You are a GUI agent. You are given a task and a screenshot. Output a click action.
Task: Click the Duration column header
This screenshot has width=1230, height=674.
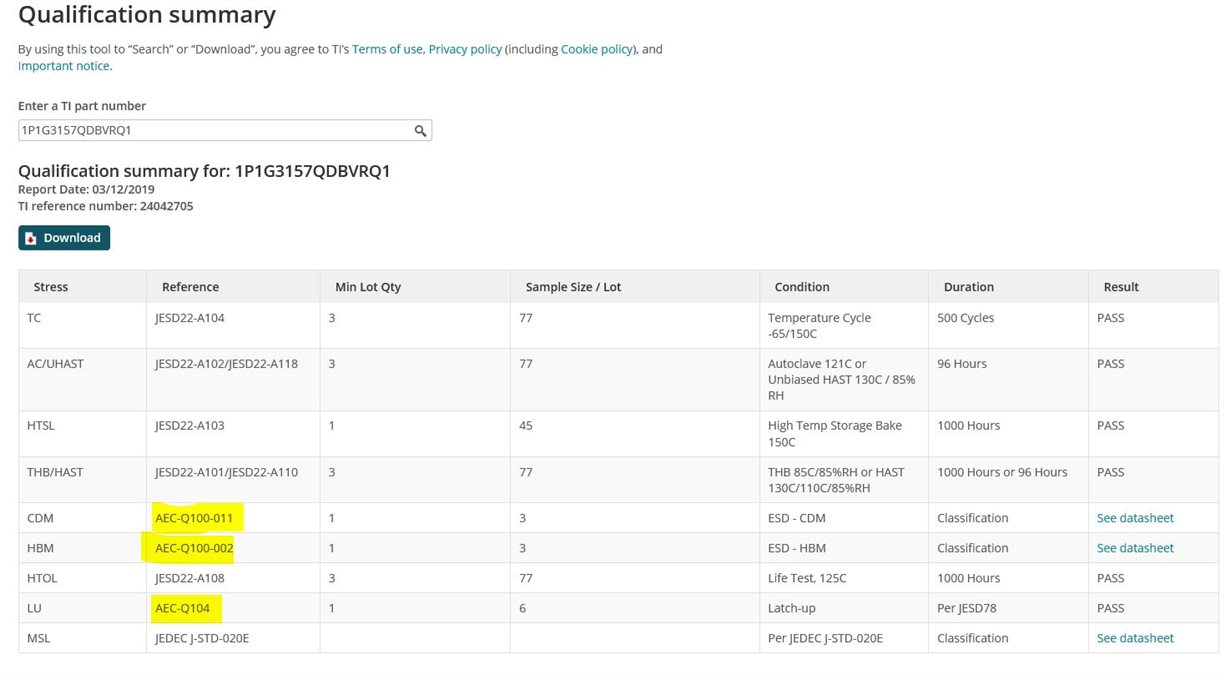pos(968,287)
